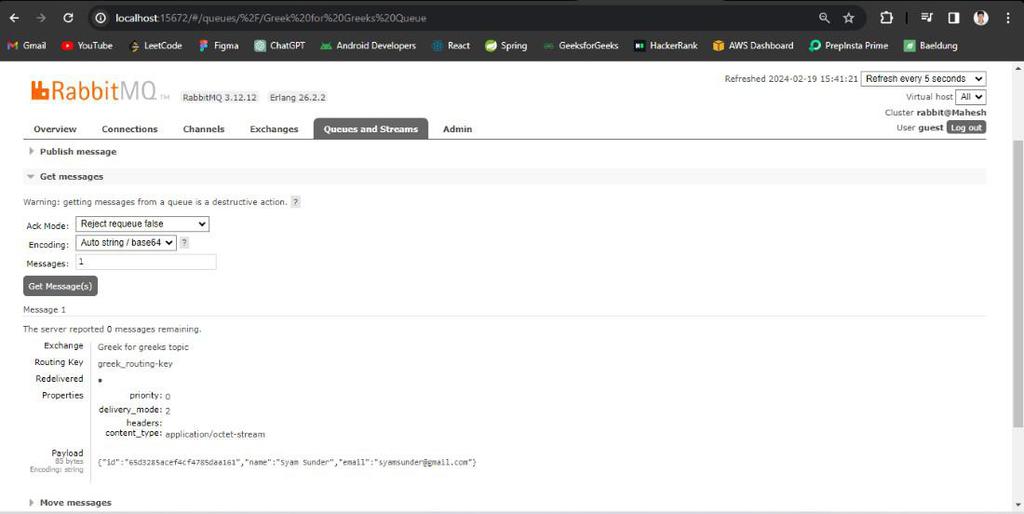This screenshot has width=1024, height=514.
Task: Open the browser extensions puzzle icon
Action: (886, 18)
